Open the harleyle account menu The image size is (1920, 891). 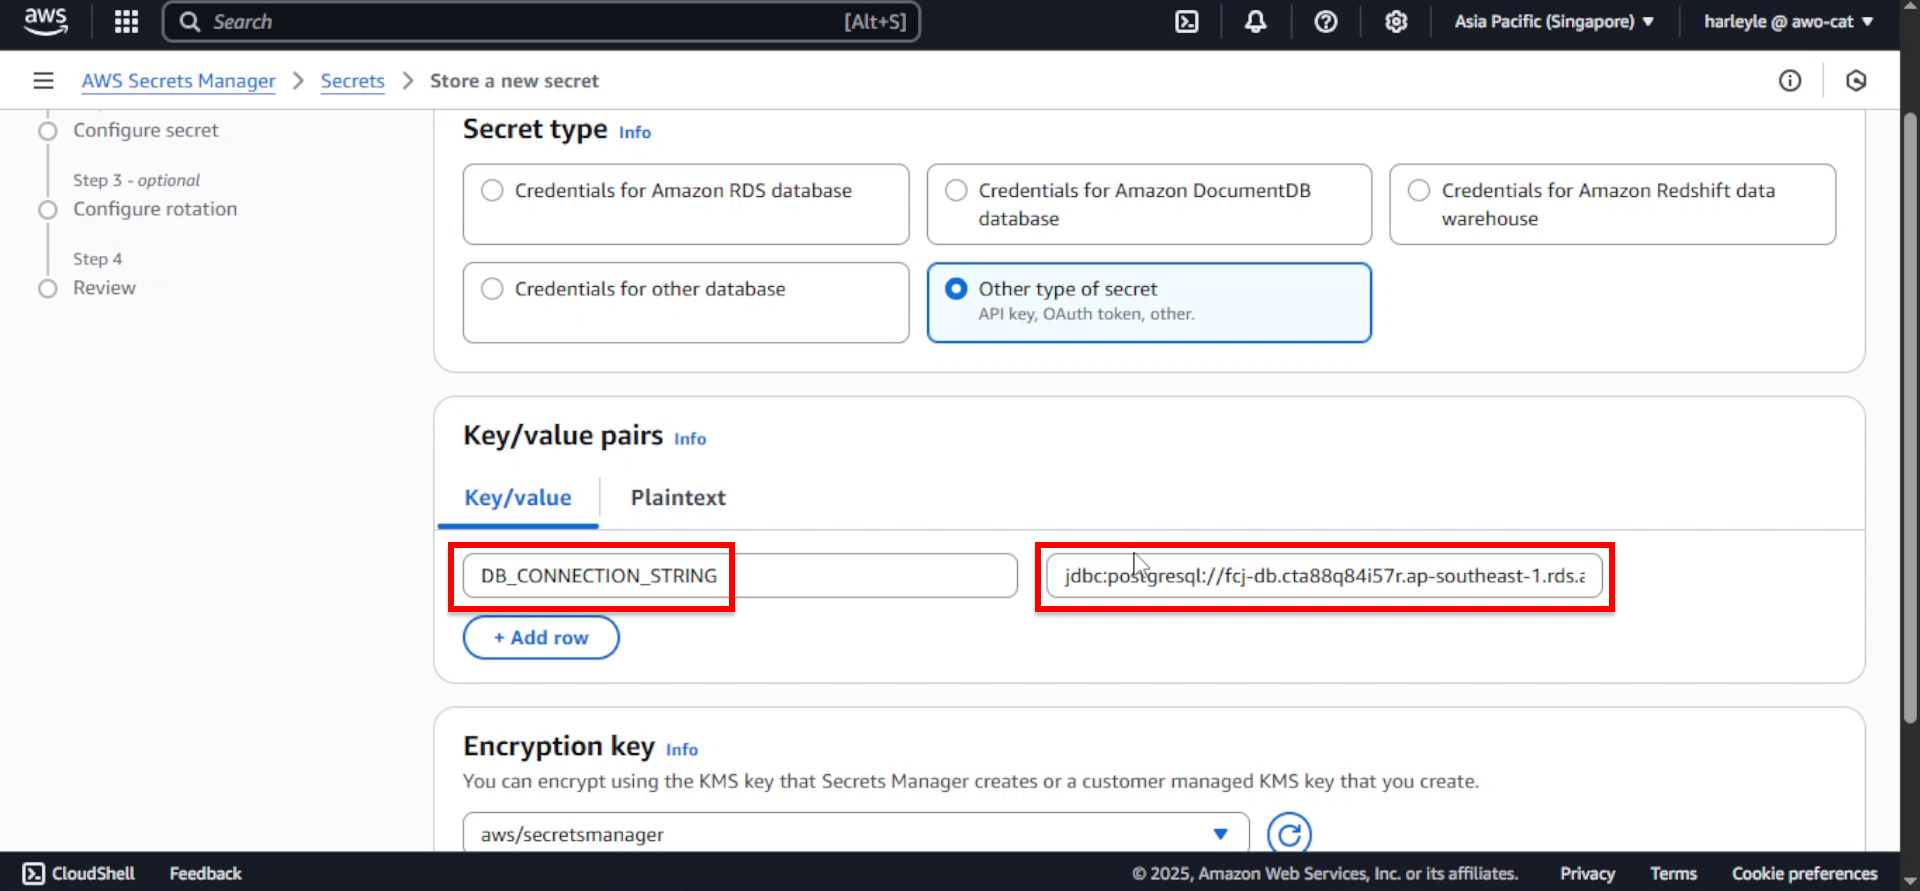point(1788,21)
